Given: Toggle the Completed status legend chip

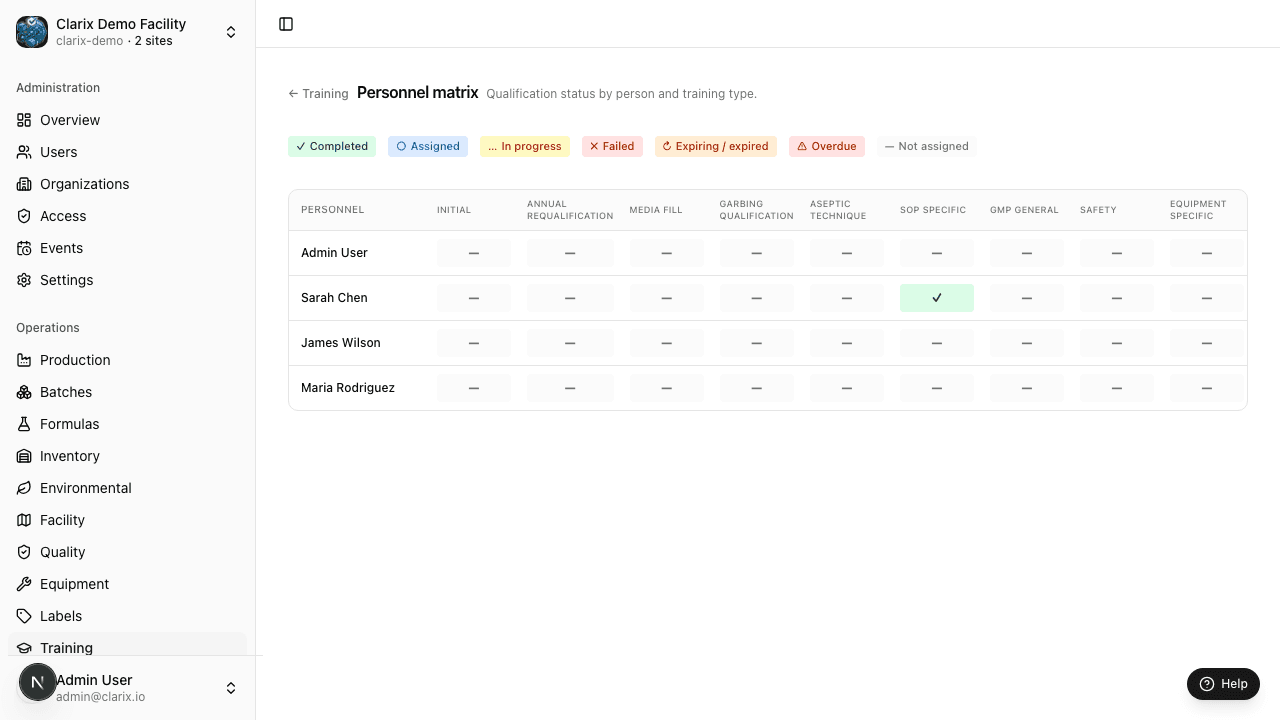Looking at the screenshot, I should point(332,146).
